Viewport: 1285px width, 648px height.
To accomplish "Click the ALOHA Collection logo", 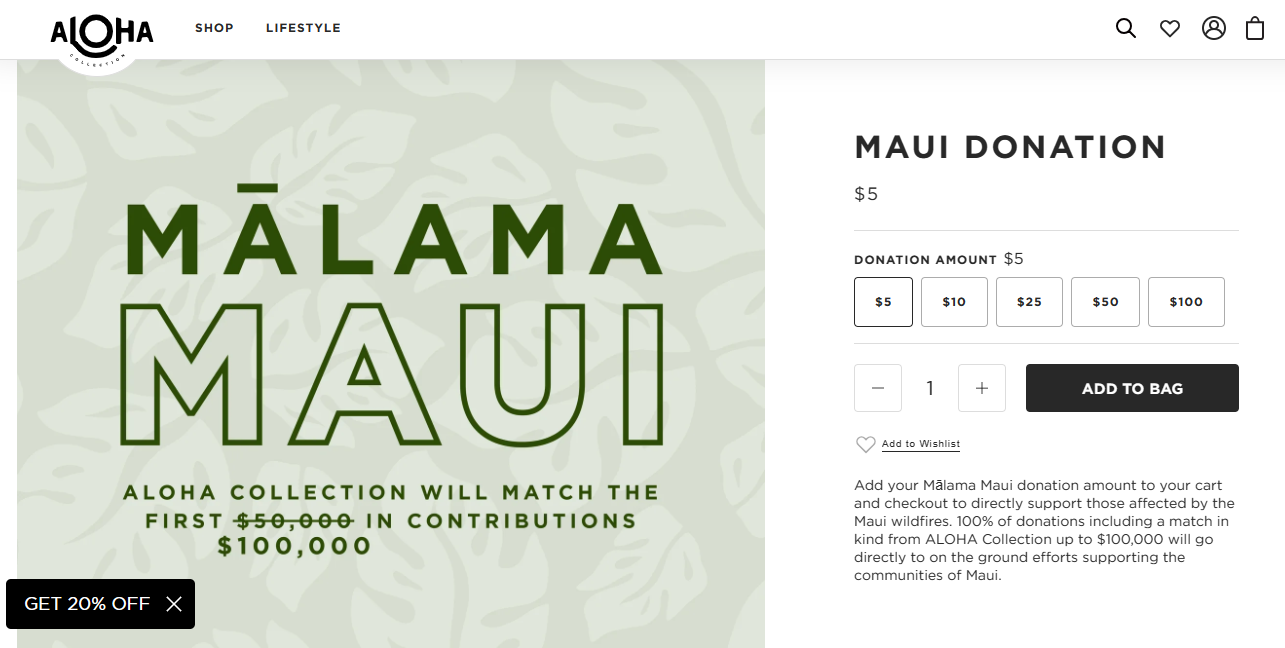I will [102, 36].
